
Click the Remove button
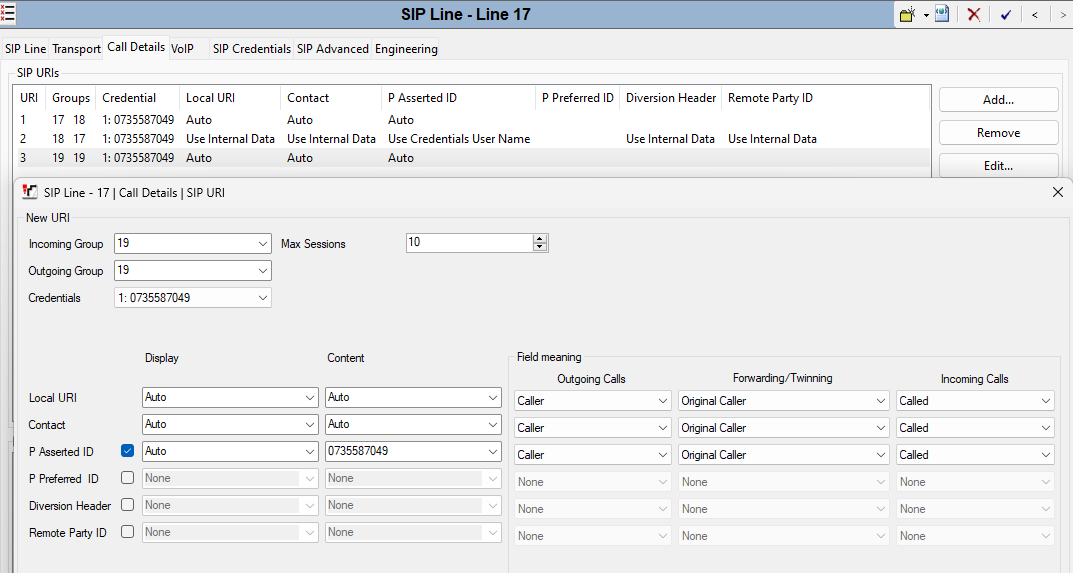click(998, 133)
